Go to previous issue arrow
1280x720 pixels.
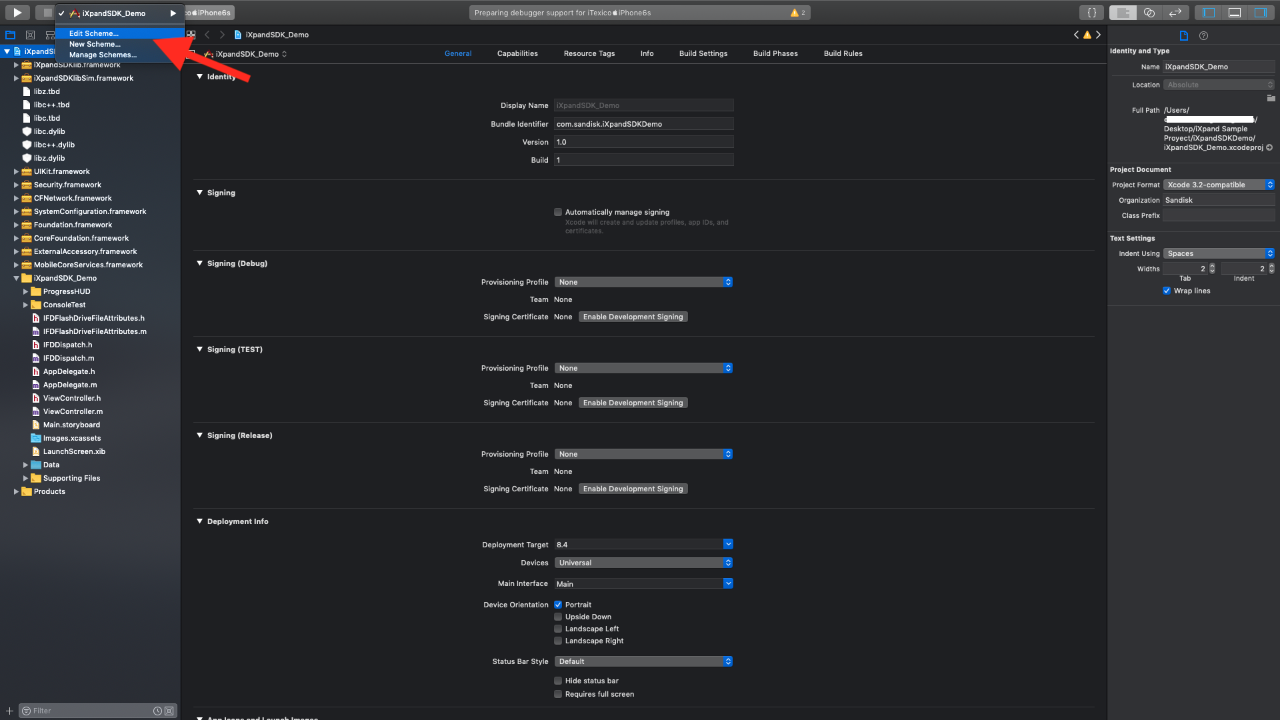[x=1076, y=35]
